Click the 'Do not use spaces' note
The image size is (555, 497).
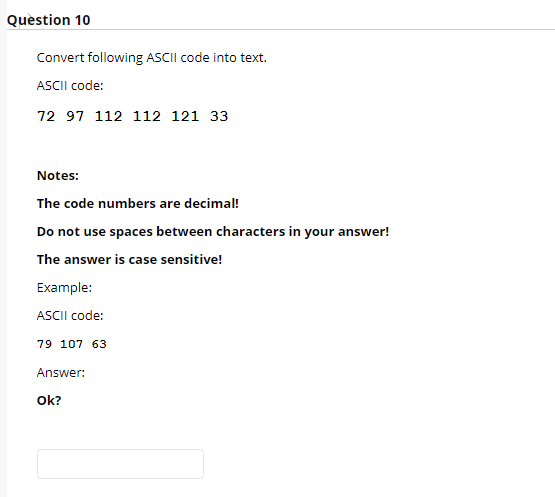pos(213,232)
